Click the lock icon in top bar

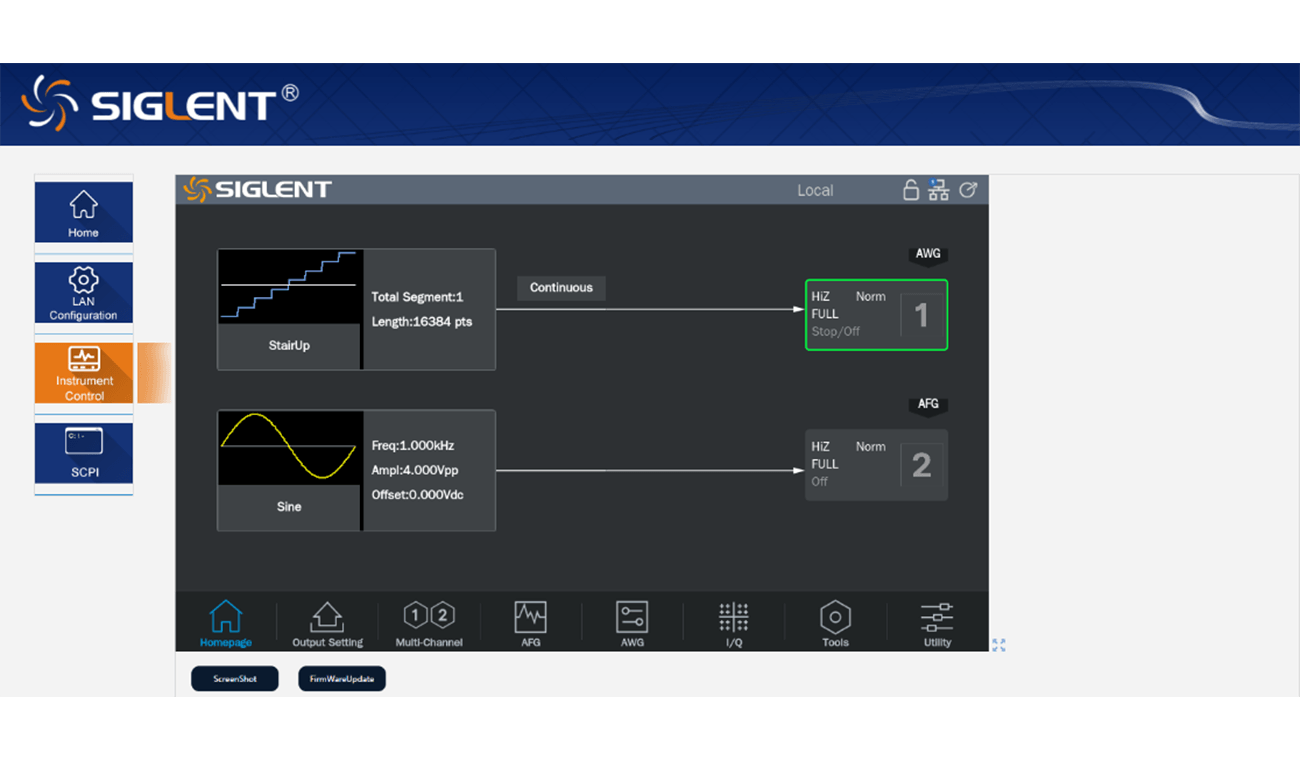coord(910,190)
